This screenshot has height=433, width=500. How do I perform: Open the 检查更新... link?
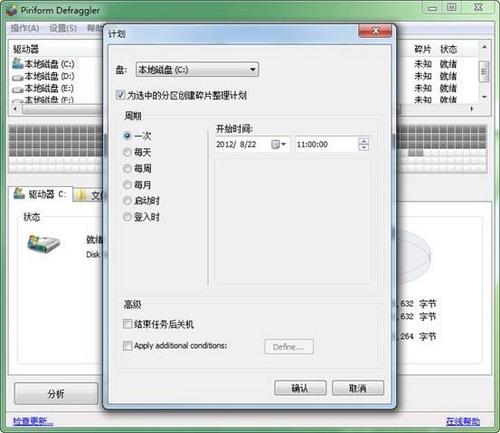[x=33, y=421]
